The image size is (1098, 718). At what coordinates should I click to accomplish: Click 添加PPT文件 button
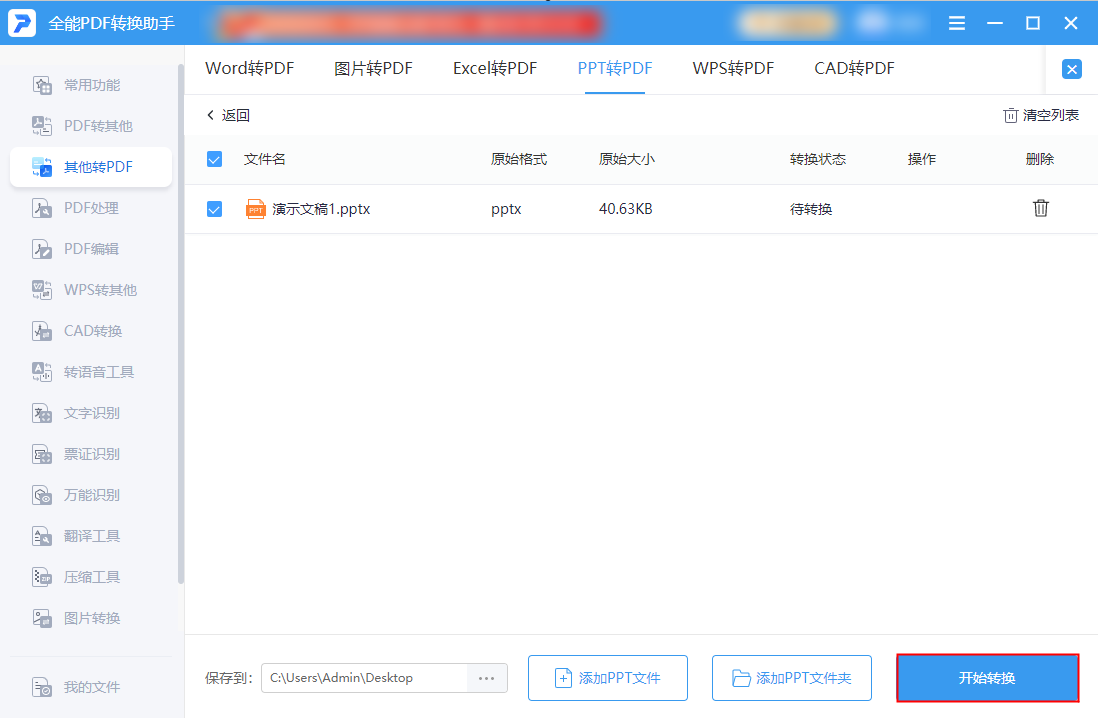click(608, 678)
